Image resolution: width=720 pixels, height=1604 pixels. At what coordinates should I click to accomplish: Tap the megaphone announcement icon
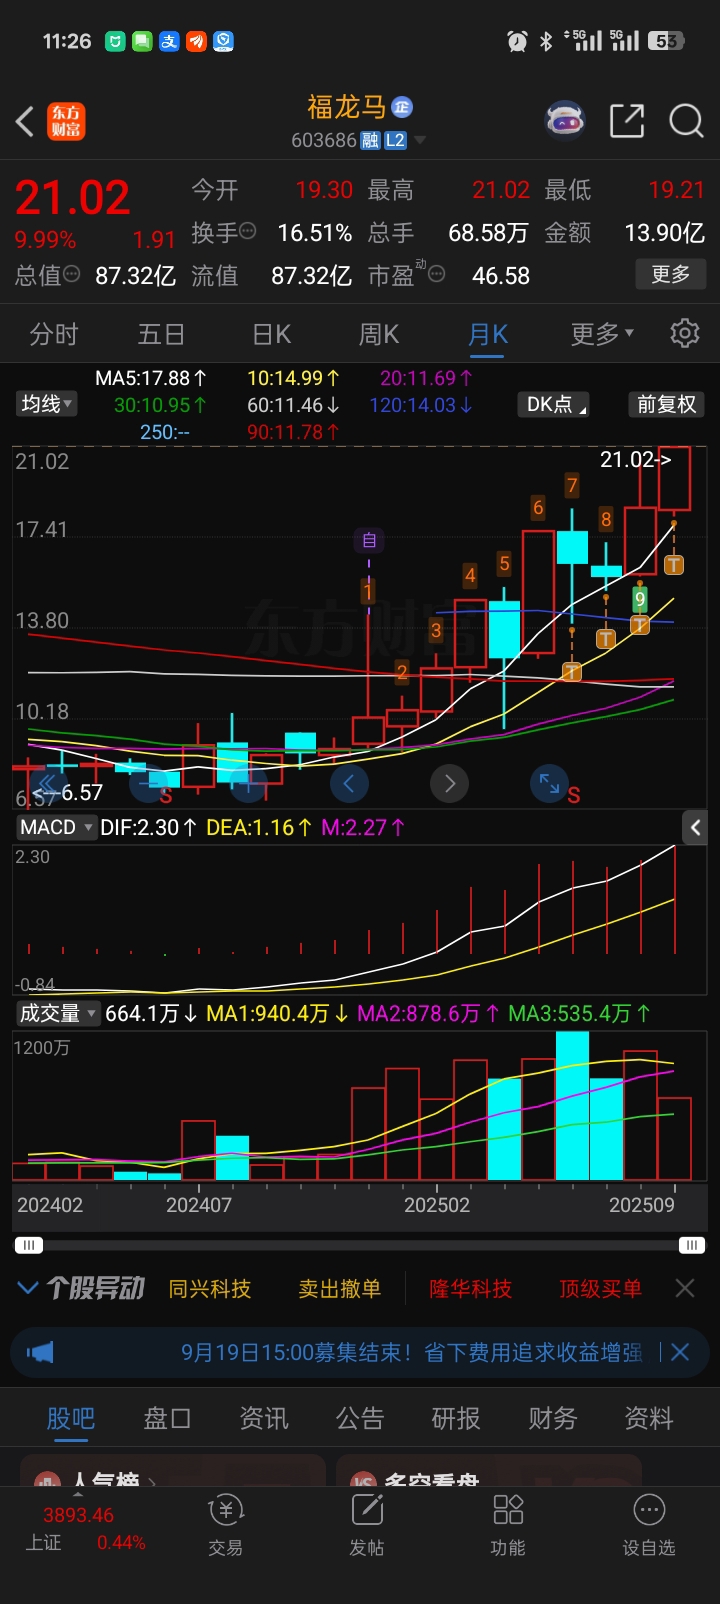tap(40, 1353)
